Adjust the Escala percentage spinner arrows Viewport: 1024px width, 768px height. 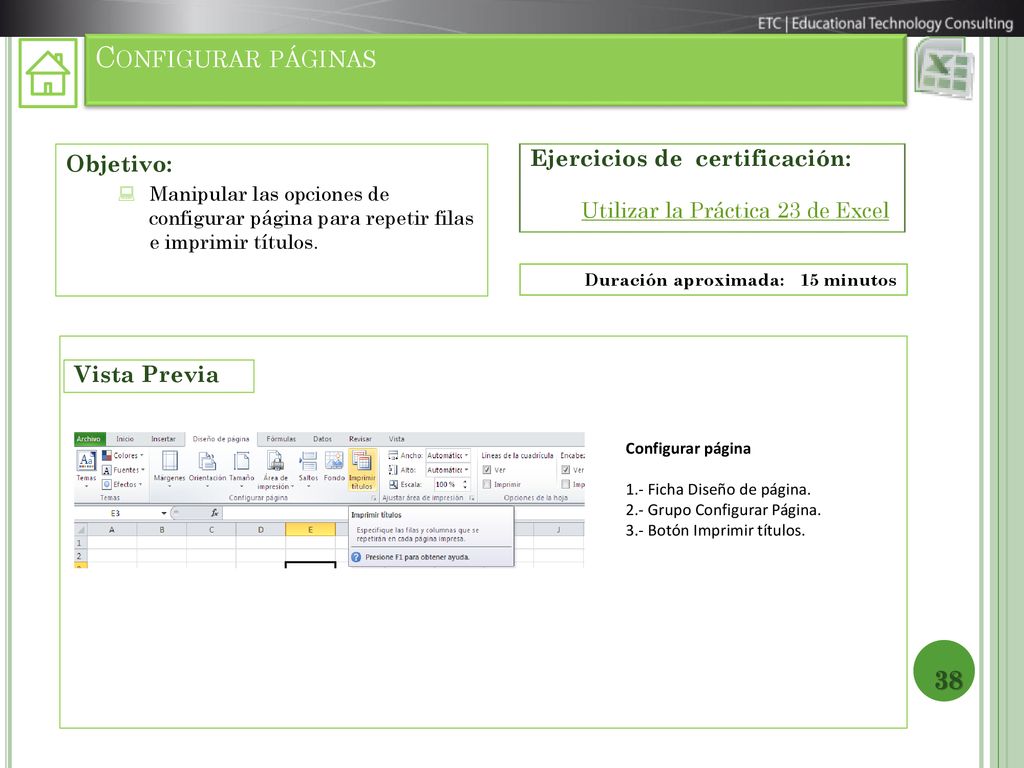pos(466,484)
